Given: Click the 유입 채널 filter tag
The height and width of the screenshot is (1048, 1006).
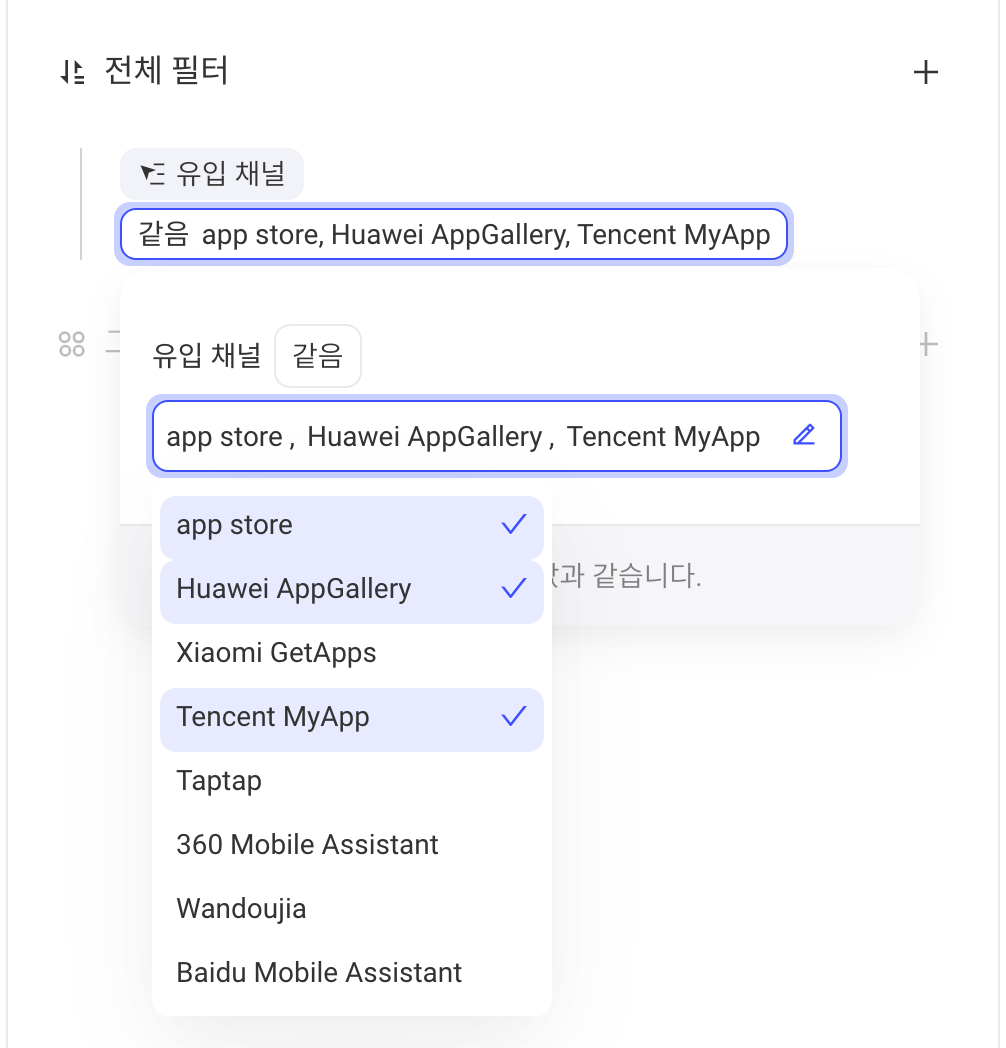Looking at the screenshot, I should click(x=212, y=174).
